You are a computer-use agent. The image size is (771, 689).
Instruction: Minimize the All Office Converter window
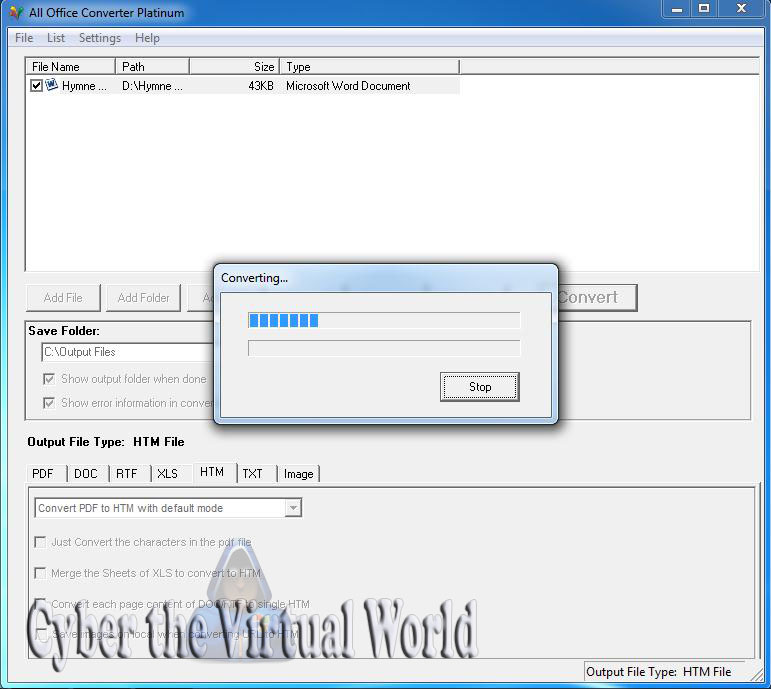pyautogui.click(x=677, y=9)
